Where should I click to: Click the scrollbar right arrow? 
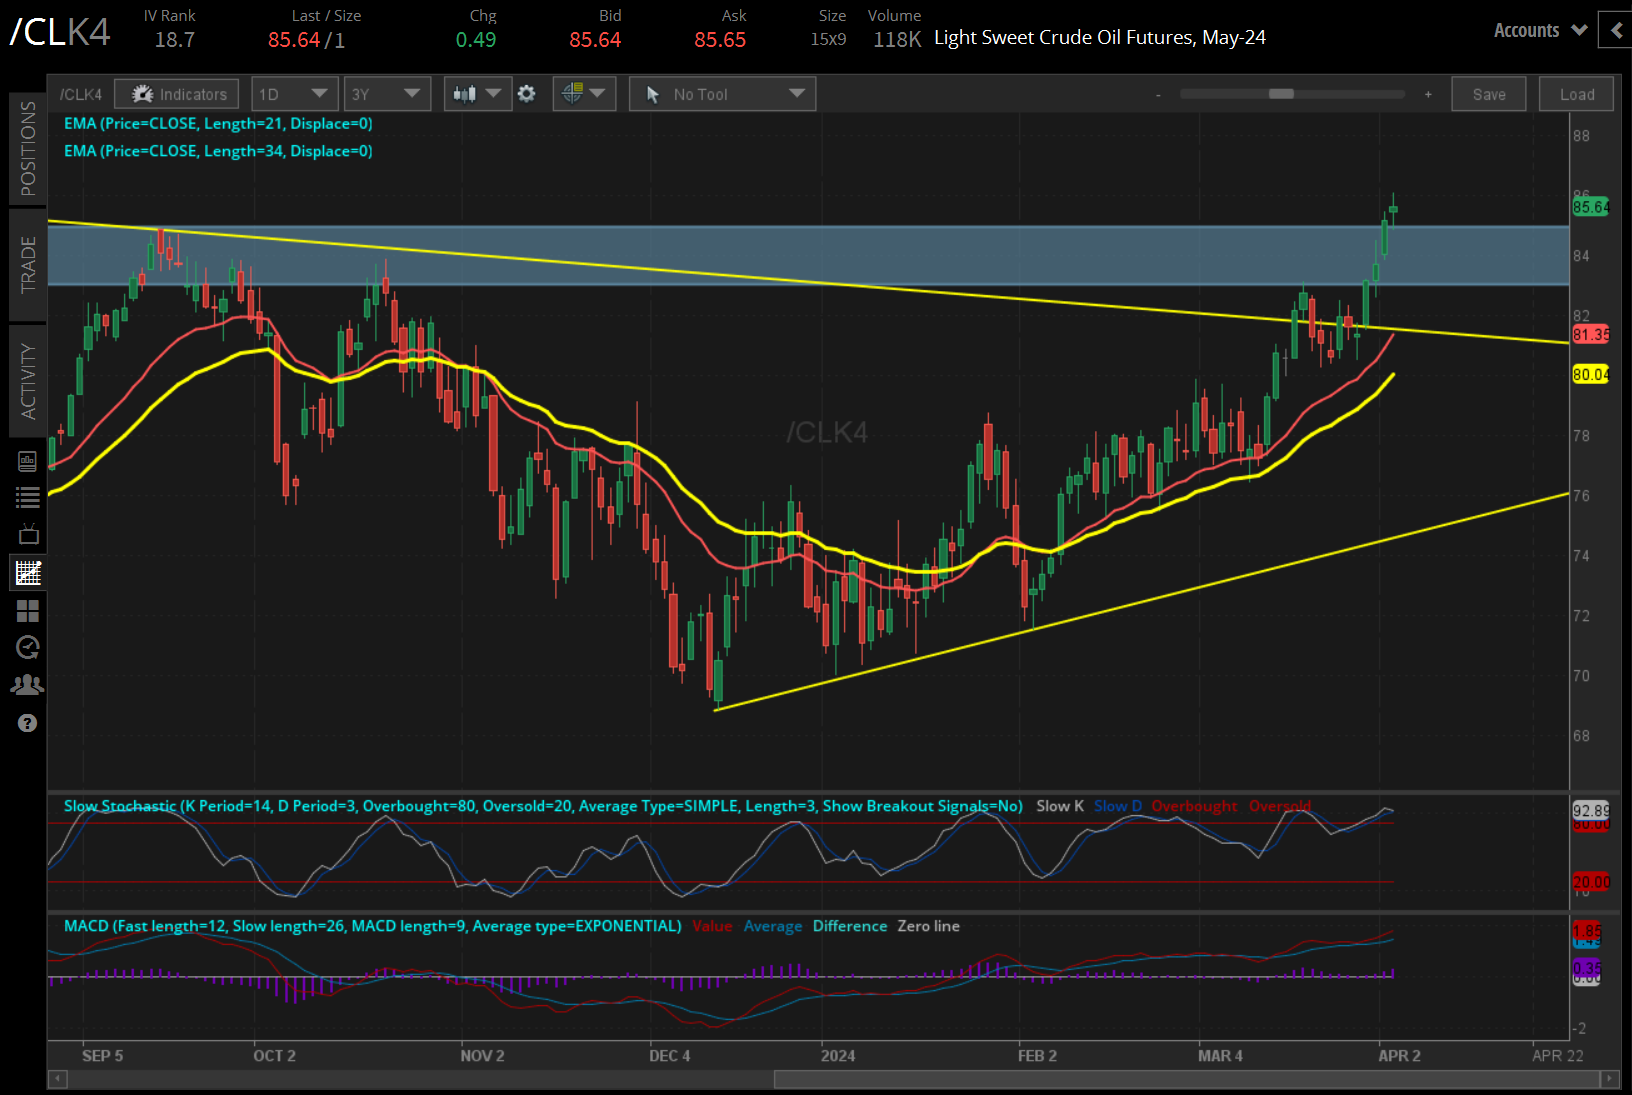point(1609,1079)
